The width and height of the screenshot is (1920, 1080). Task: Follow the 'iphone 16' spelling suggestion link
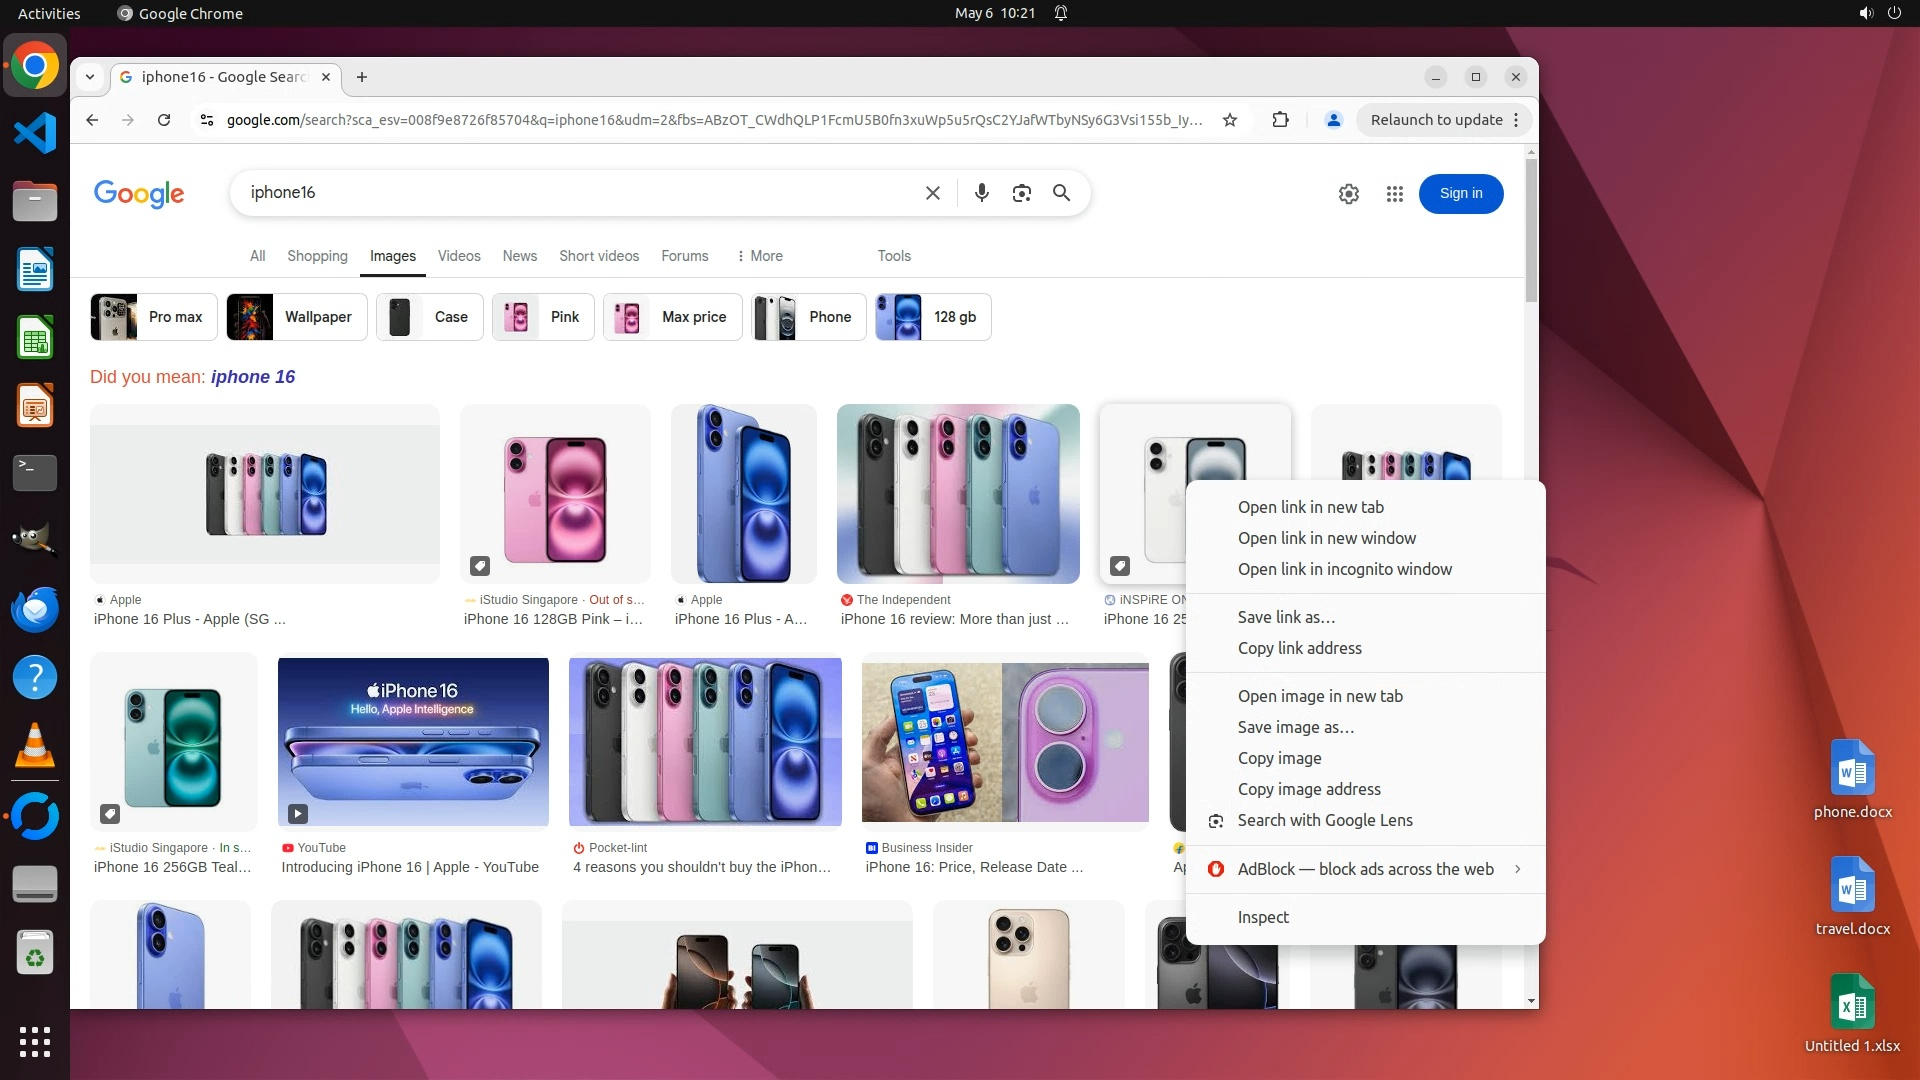click(x=253, y=377)
